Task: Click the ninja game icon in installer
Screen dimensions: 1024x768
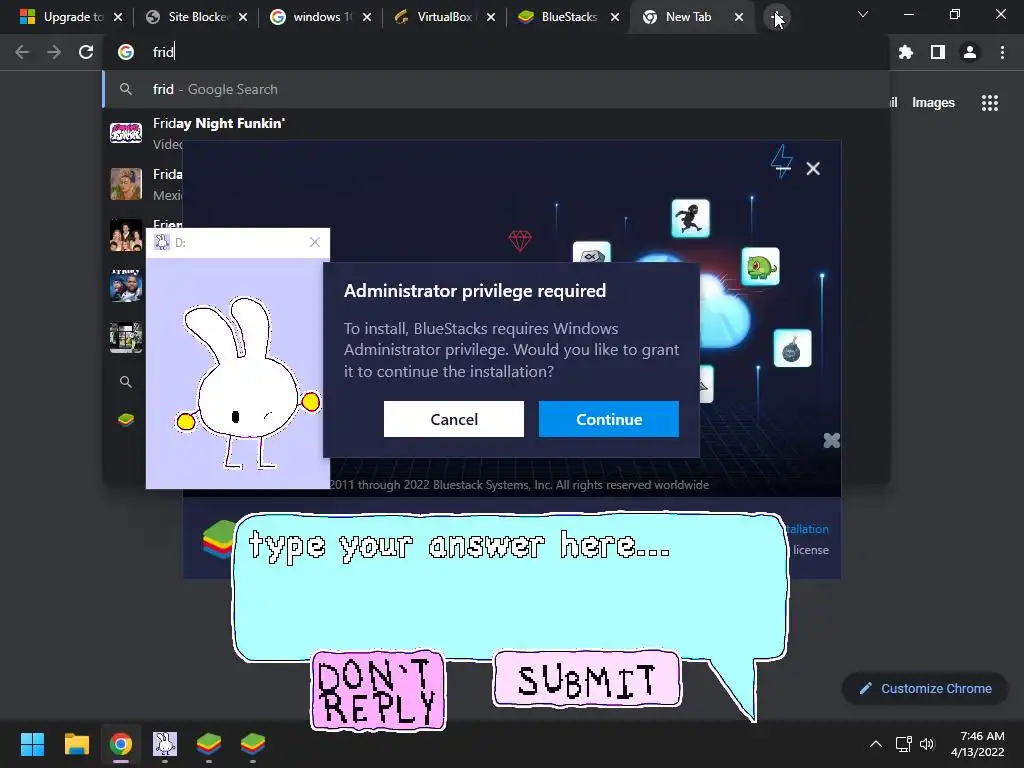Action: 690,218
